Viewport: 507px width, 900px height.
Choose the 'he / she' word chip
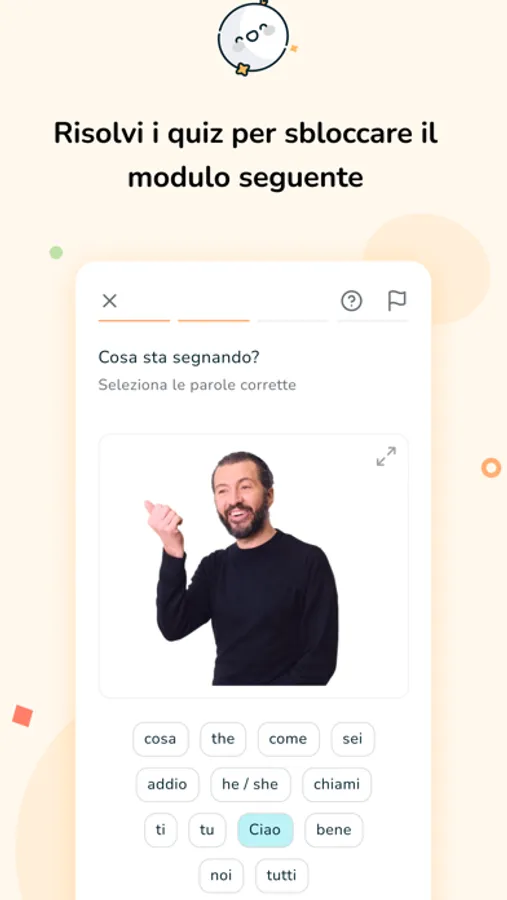pyautogui.click(x=250, y=784)
